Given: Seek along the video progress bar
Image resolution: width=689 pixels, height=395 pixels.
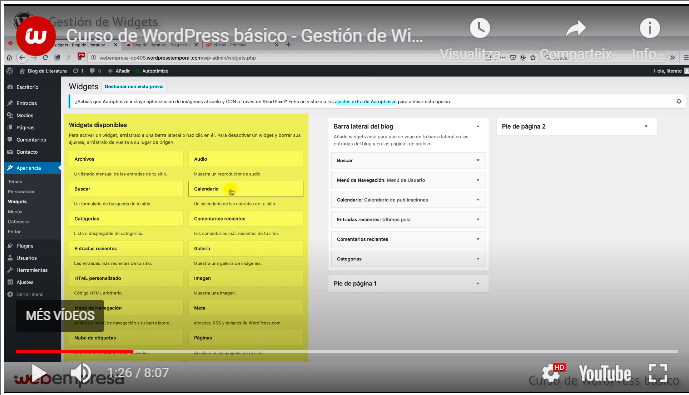Looking at the screenshot, I should pyautogui.click(x=347, y=352).
